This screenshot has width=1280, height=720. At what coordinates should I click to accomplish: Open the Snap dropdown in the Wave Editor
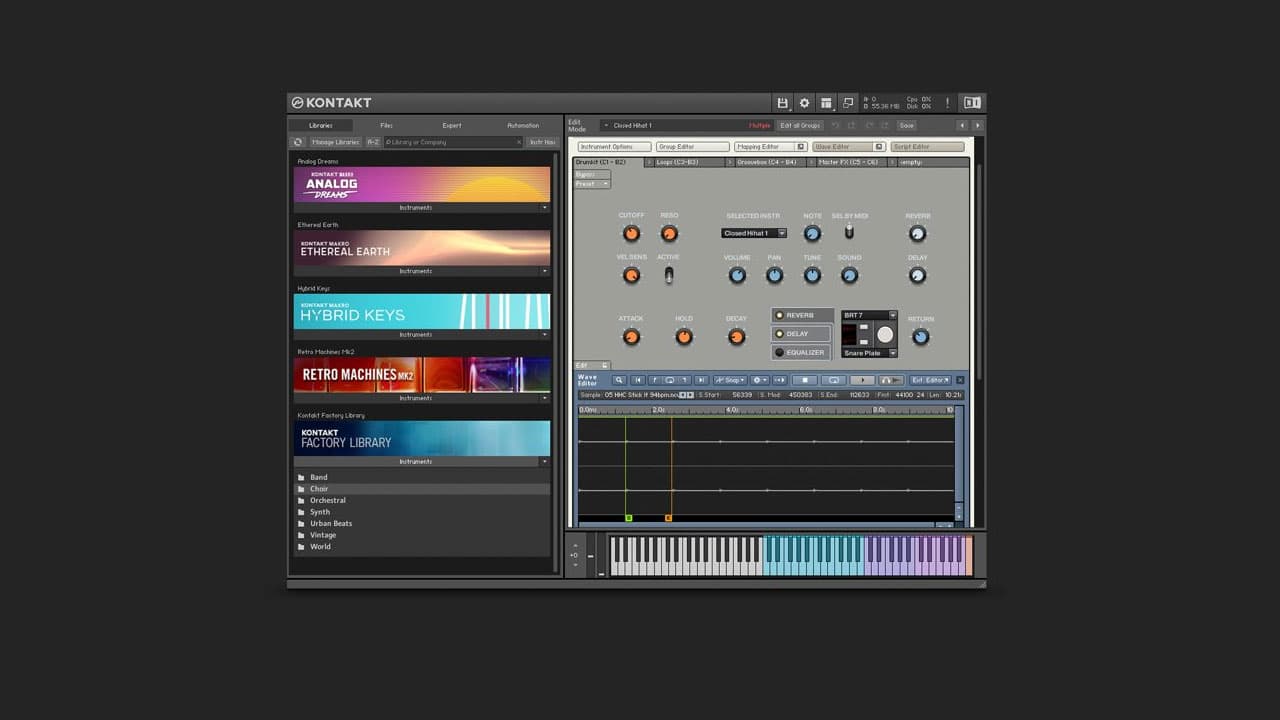pos(729,380)
